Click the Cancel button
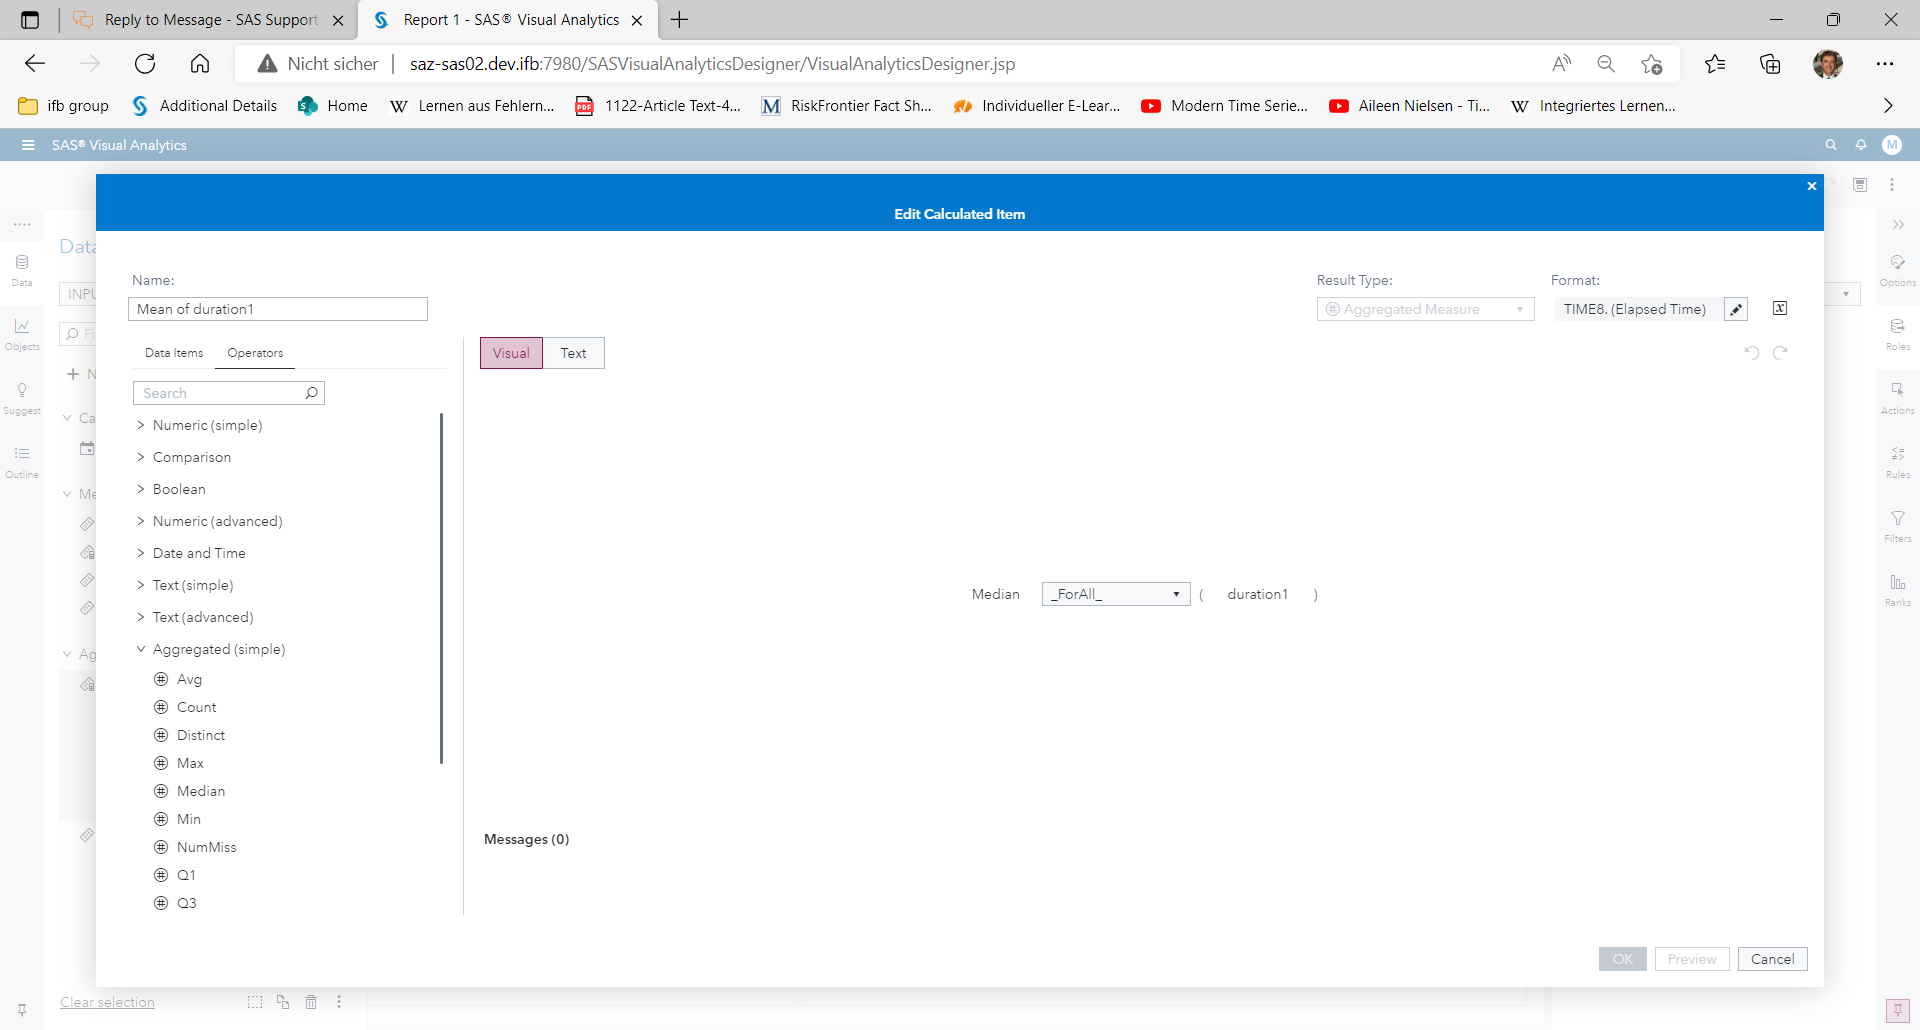1920x1030 pixels. [1772, 958]
